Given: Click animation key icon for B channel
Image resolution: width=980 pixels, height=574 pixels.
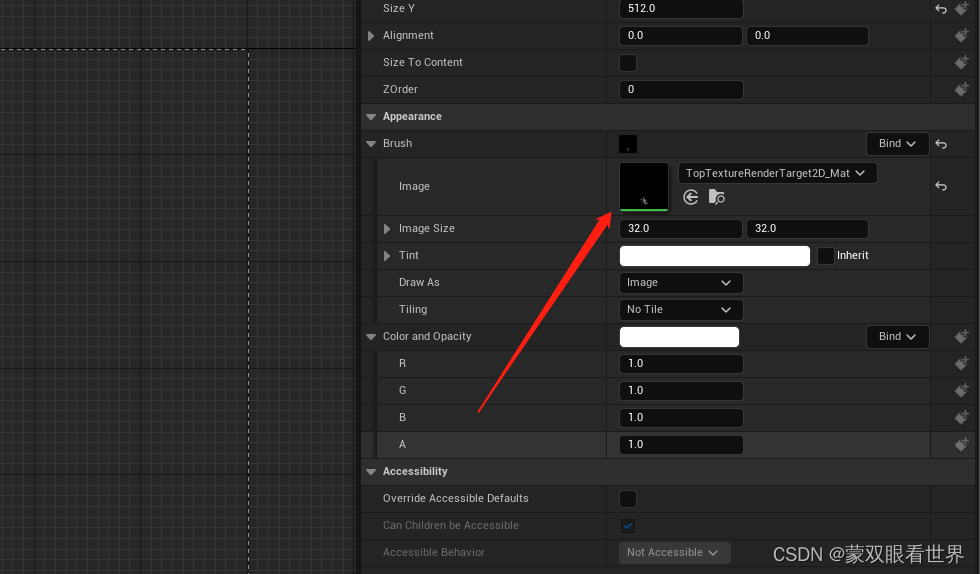Looking at the screenshot, I should [x=961, y=417].
